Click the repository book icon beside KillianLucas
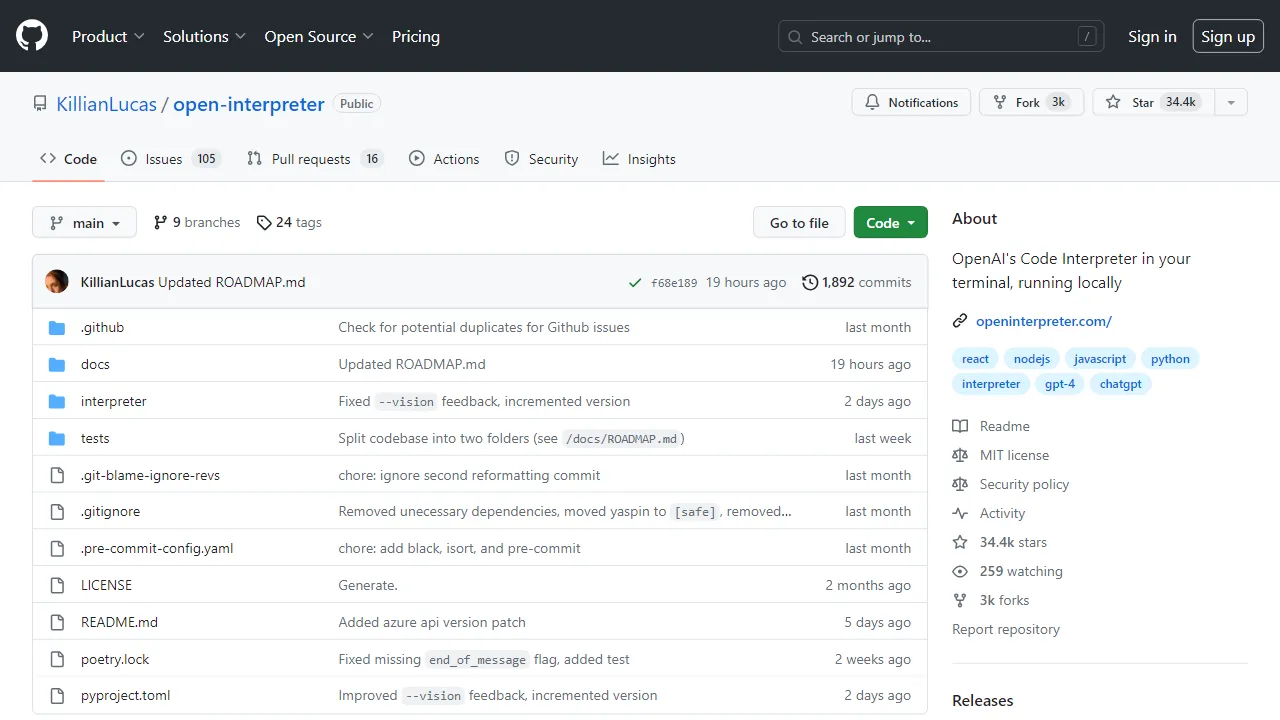Viewport: 1280px width, 720px height. tap(40, 104)
